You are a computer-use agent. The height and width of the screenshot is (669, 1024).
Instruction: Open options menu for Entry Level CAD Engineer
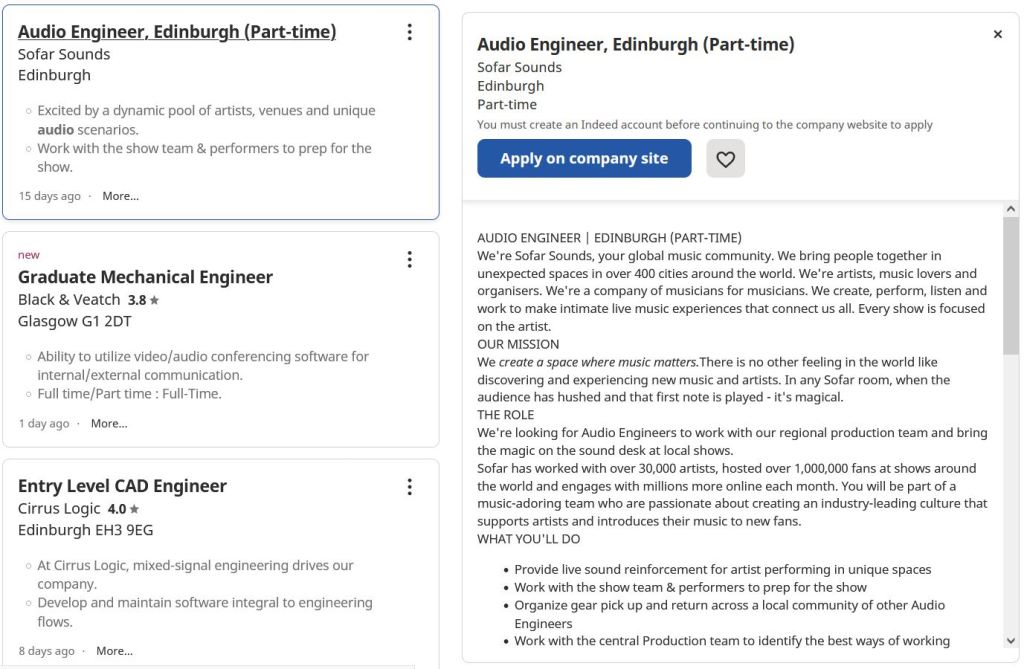(409, 487)
